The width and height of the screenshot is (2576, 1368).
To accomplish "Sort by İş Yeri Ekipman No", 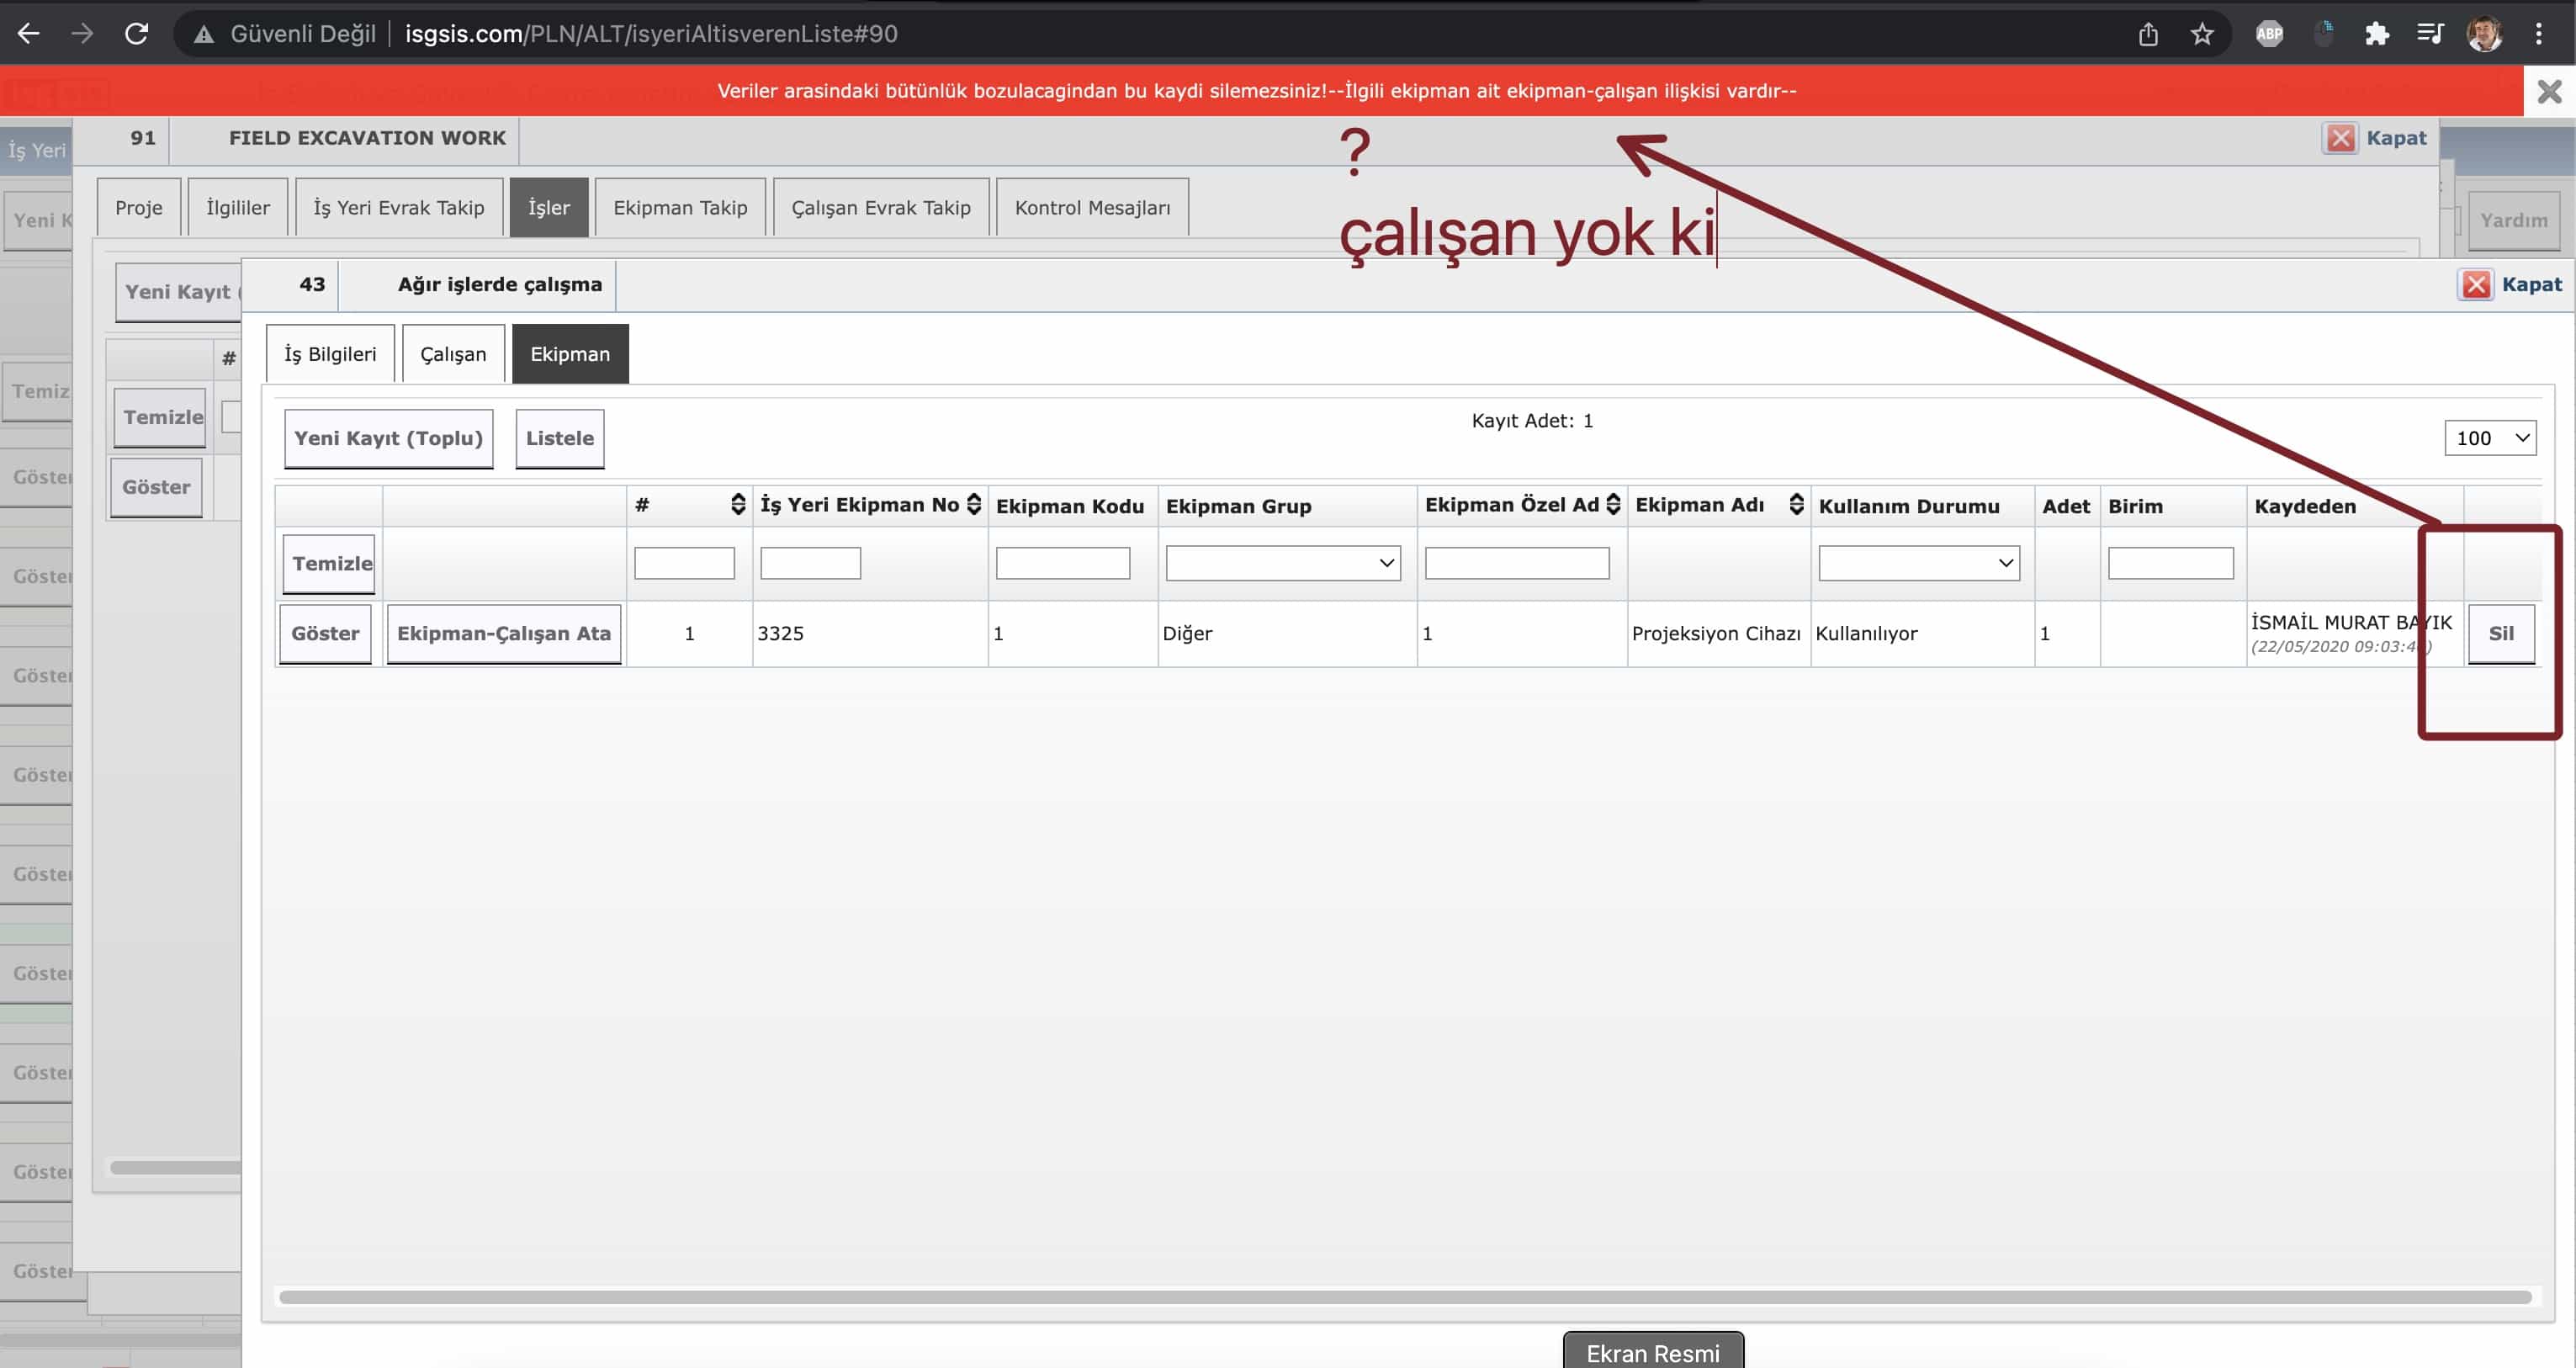I will tap(974, 504).
